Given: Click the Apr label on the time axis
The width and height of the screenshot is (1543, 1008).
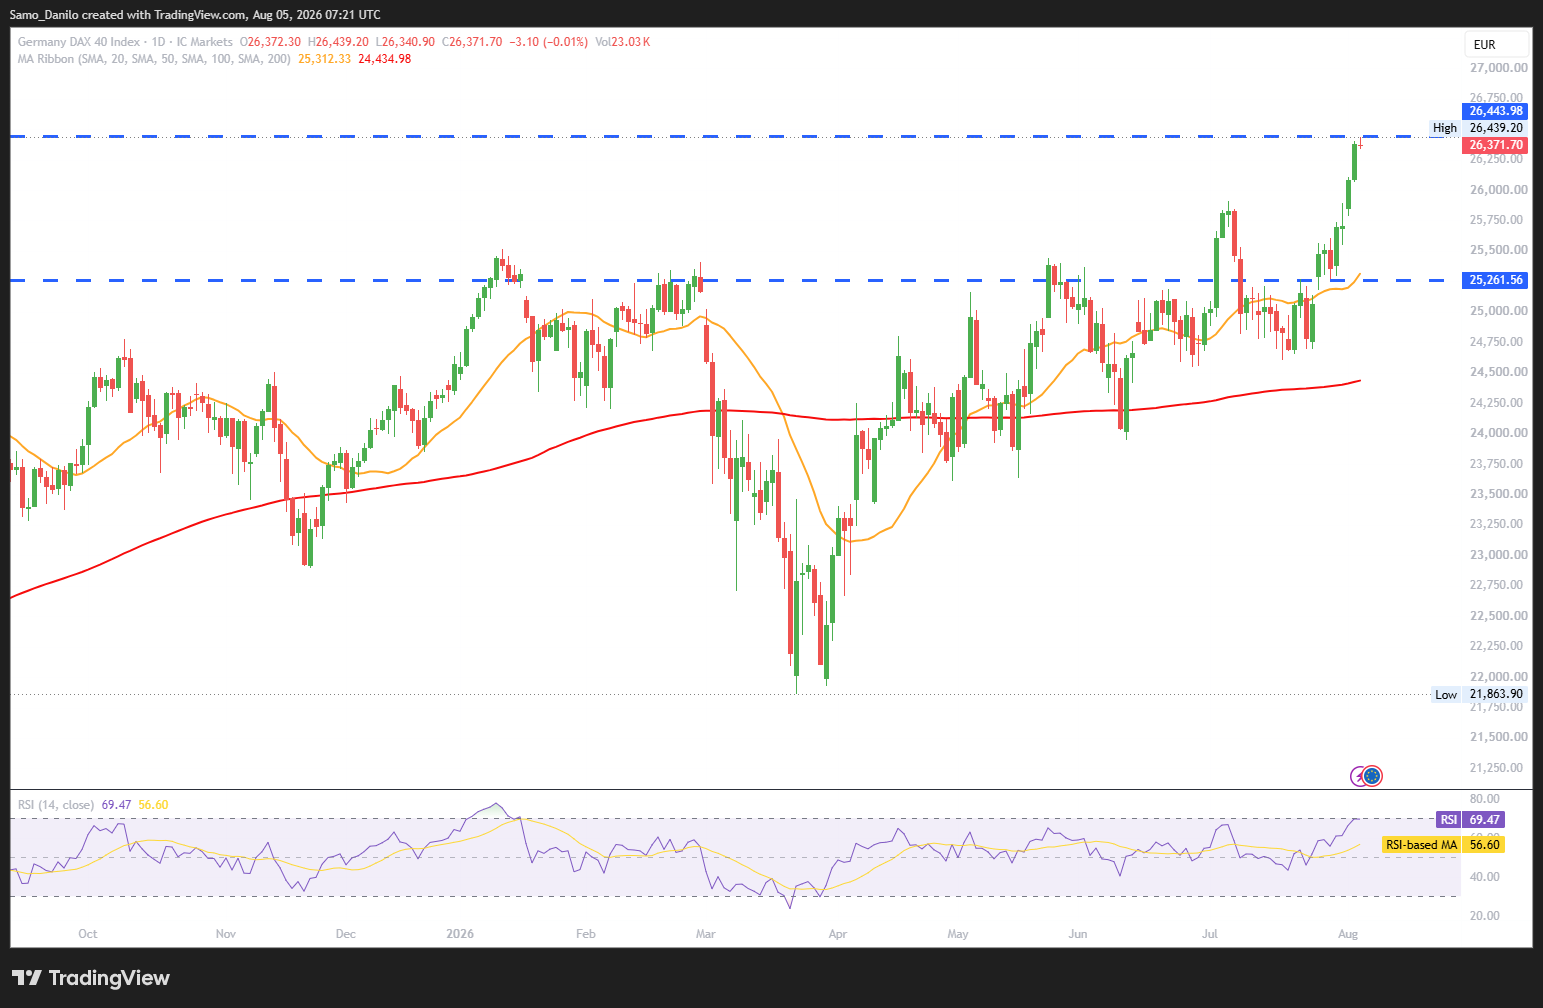Looking at the screenshot, I should pos(838,934).
